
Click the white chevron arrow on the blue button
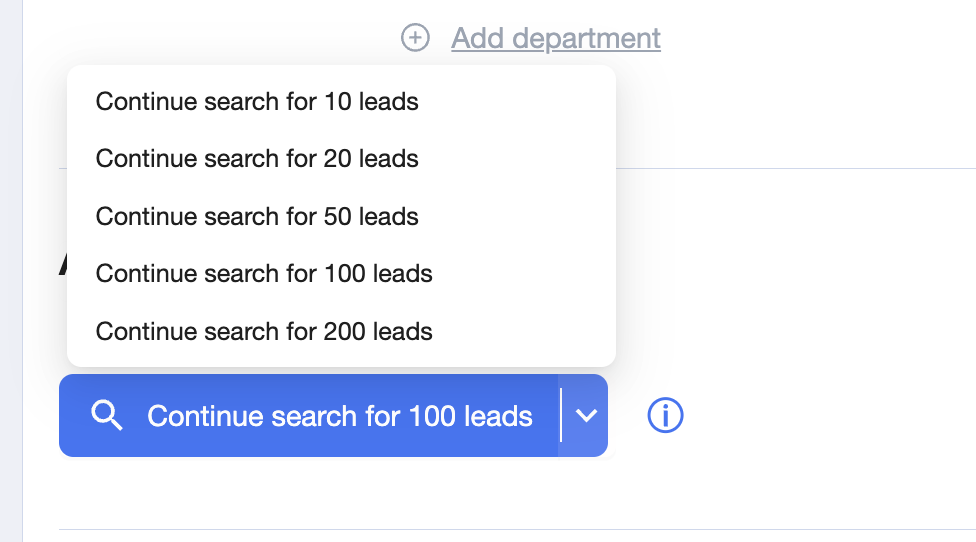coord(586,416)
